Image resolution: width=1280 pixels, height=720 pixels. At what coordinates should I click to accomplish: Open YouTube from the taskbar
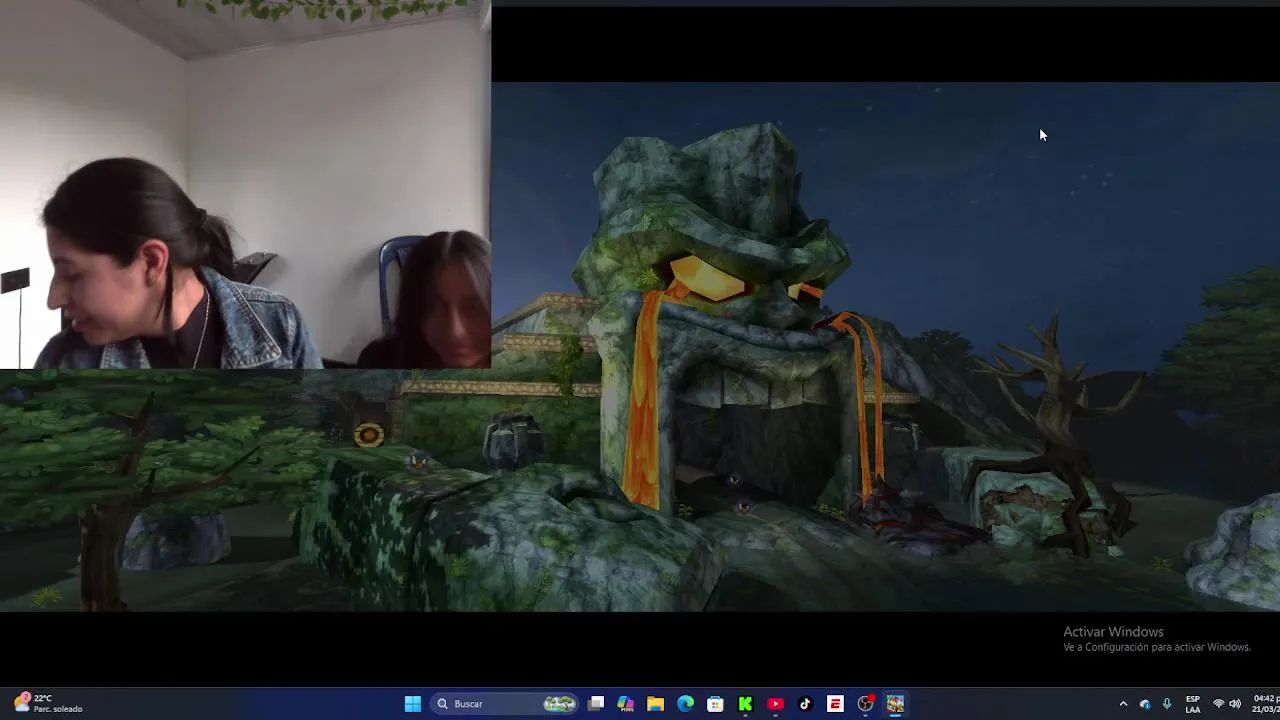point(775,704)
